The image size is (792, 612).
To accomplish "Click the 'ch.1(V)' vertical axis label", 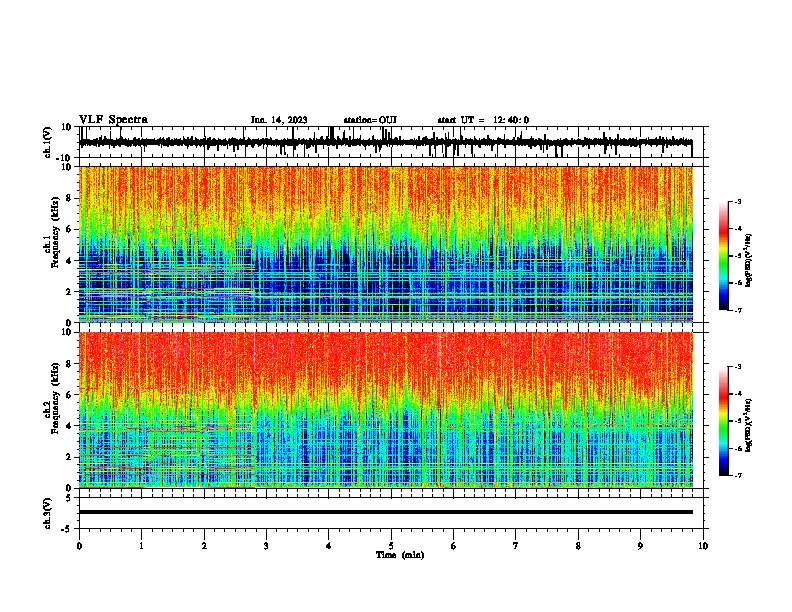I will [47, 142].
